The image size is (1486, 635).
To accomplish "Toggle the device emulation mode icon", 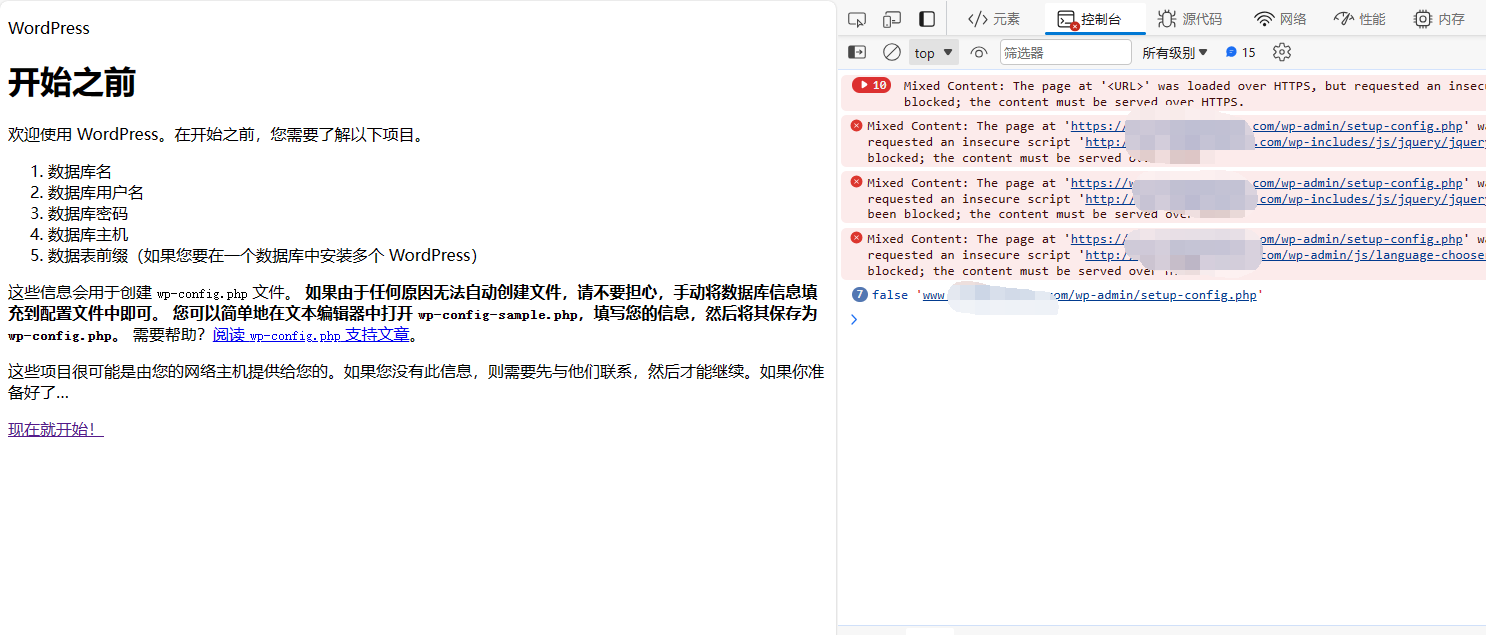I will 891,18.
